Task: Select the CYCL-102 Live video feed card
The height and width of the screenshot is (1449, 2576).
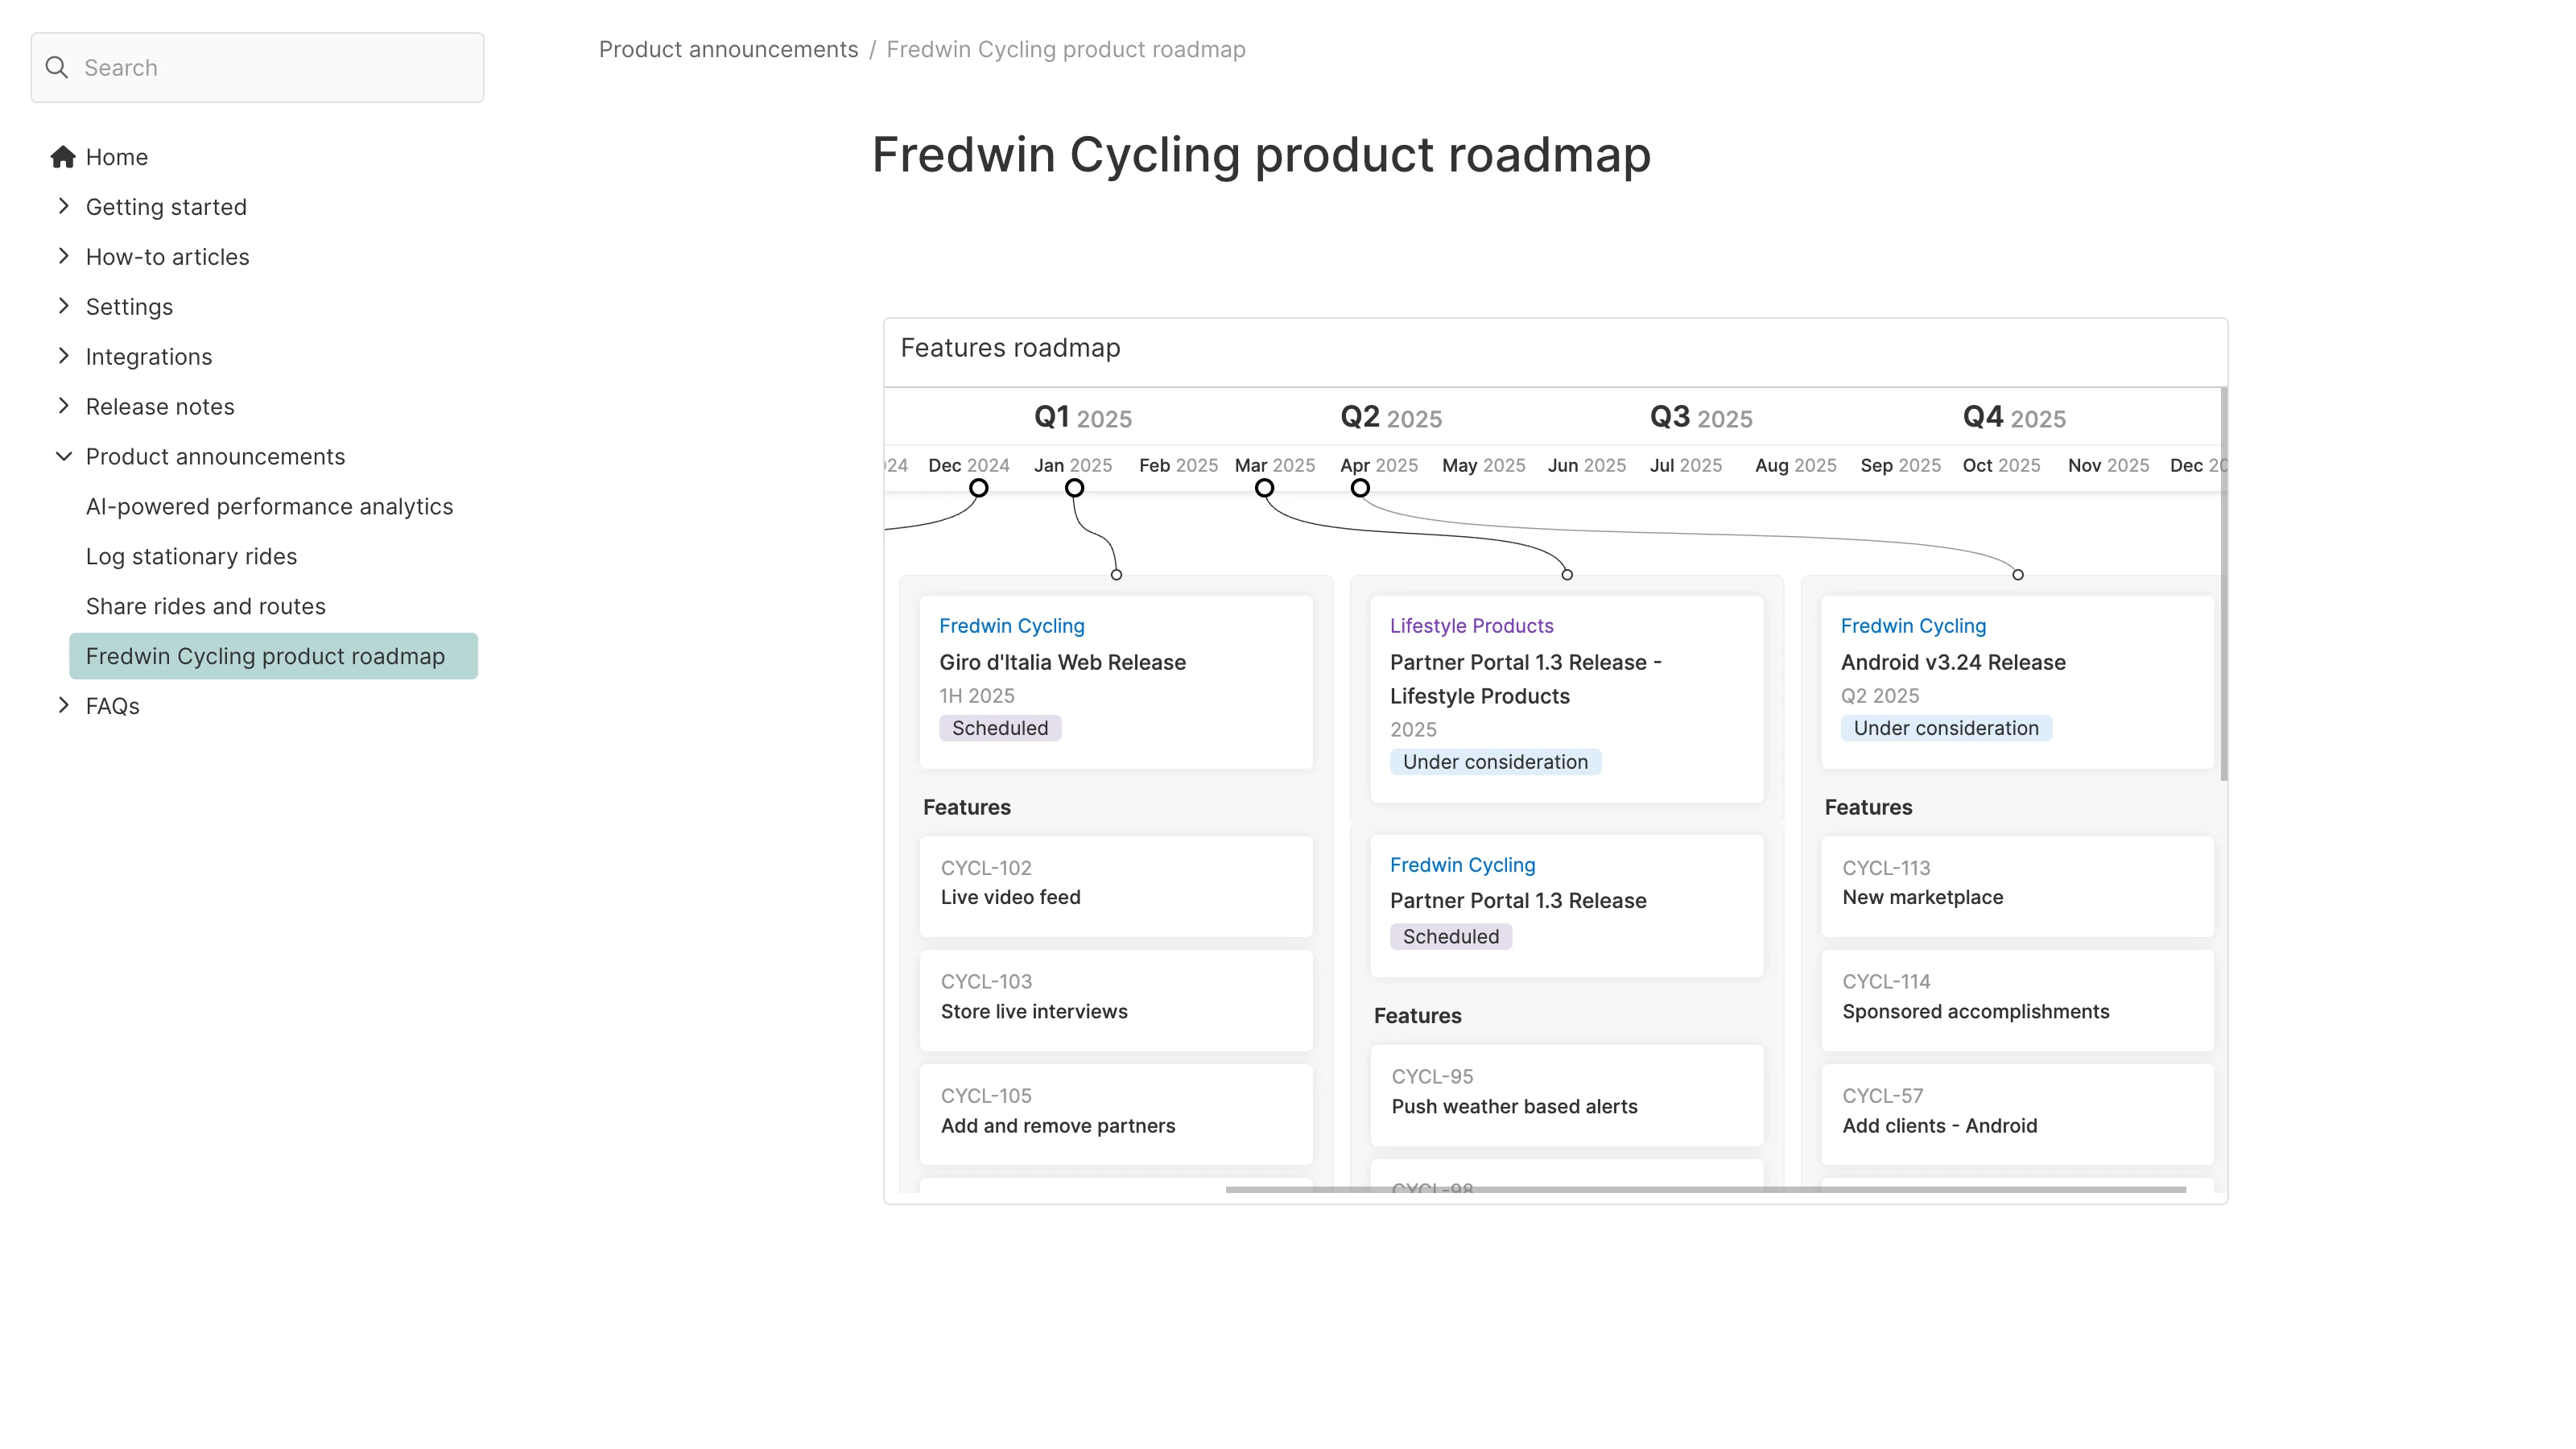Action: (1116, 886)
